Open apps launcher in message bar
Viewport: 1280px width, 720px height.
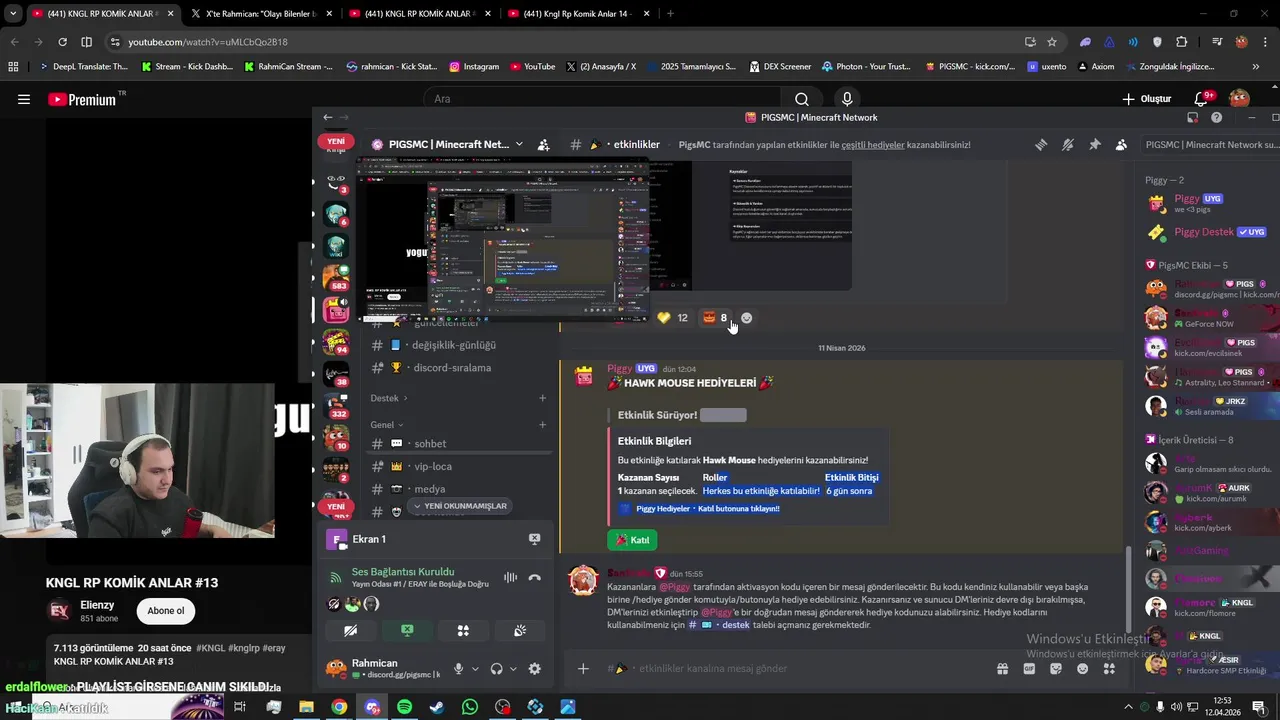pyautogui.click(x=1109, y=669)
